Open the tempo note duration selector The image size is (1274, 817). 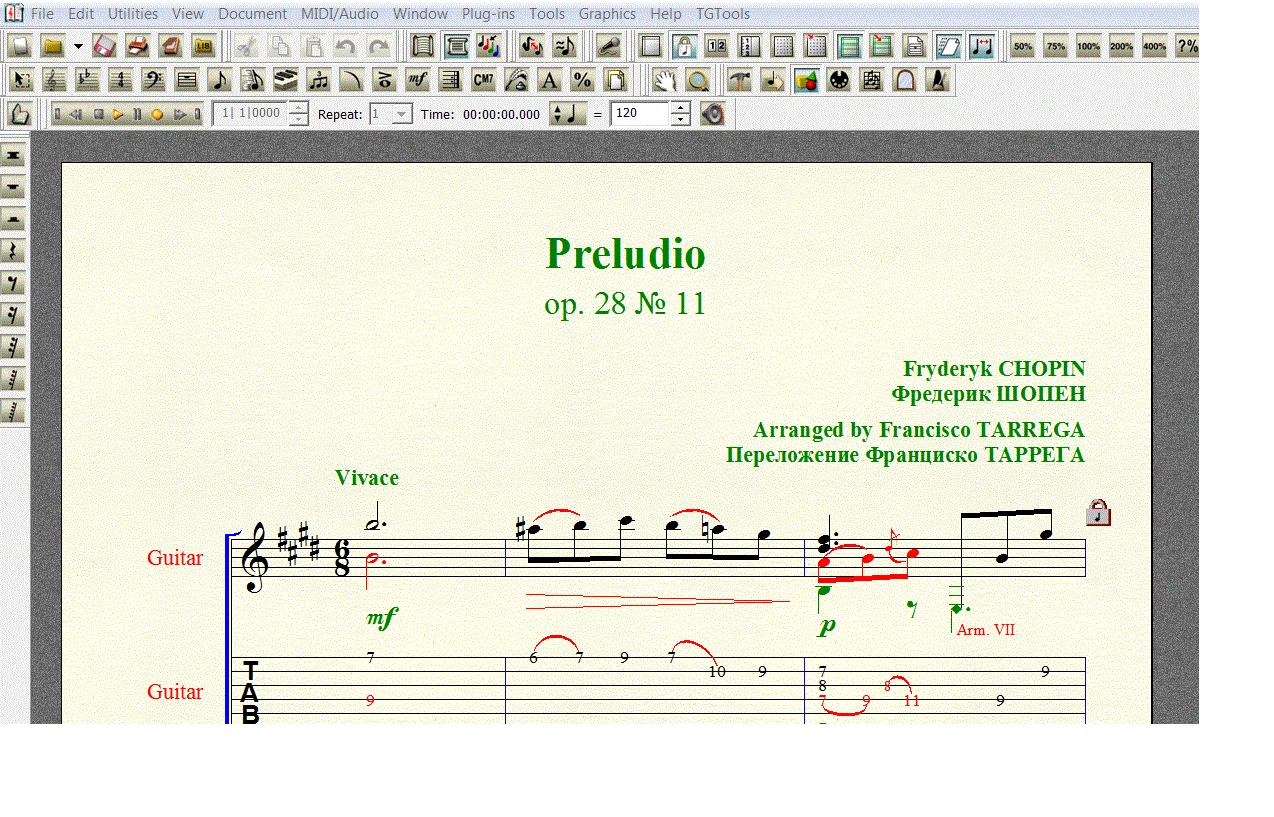pos(568,114)
